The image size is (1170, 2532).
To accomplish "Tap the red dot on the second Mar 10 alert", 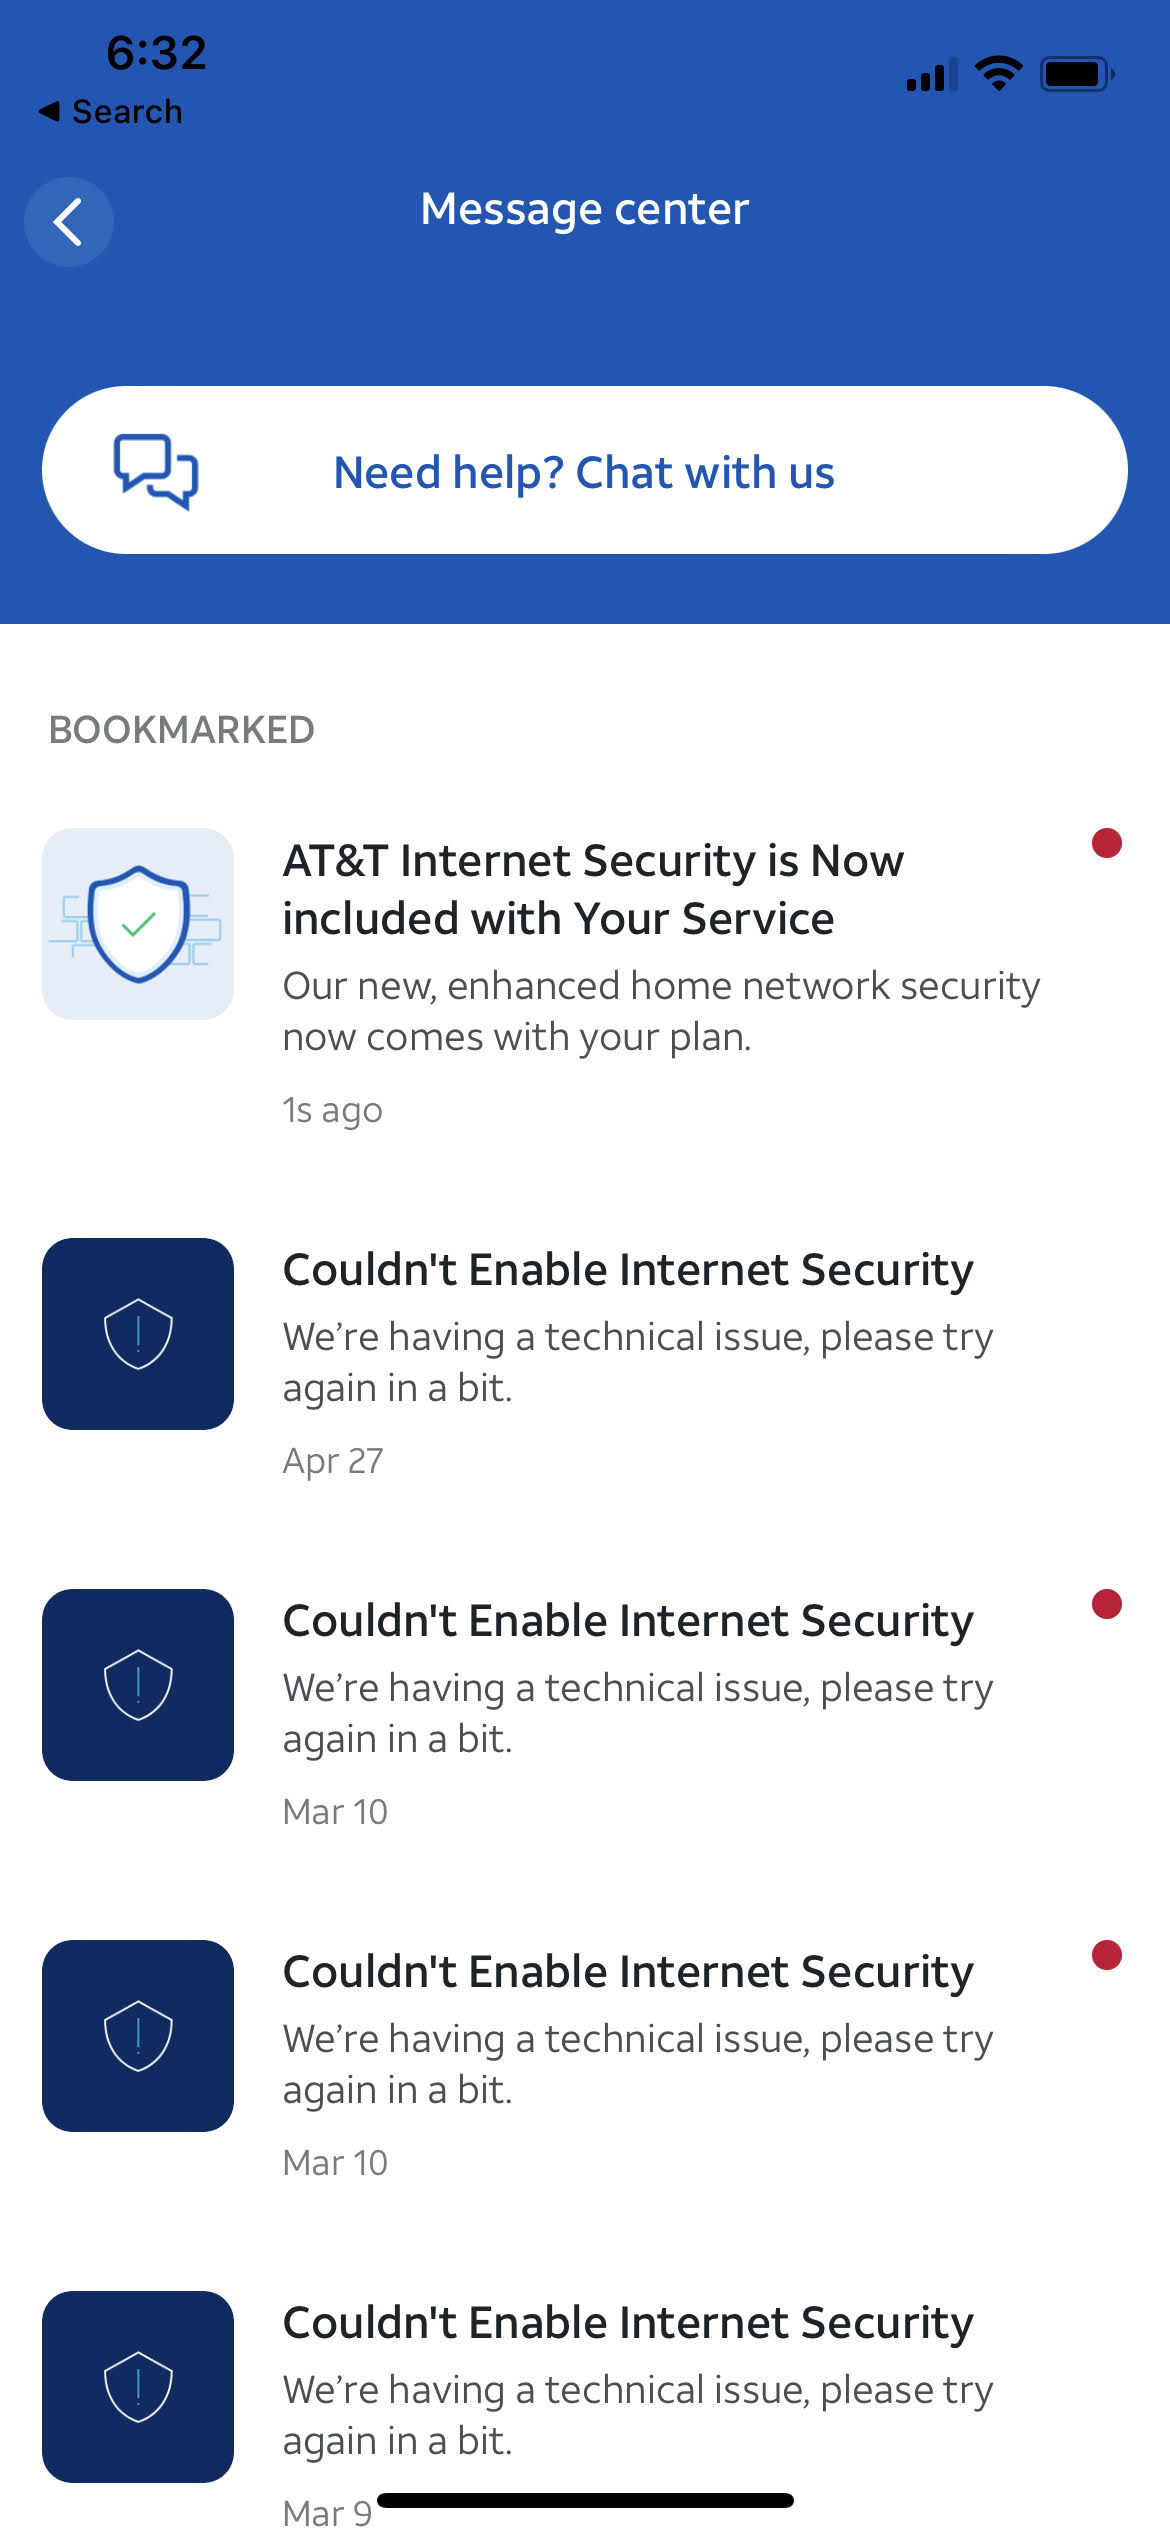I will click(x=1108, y=1957).
